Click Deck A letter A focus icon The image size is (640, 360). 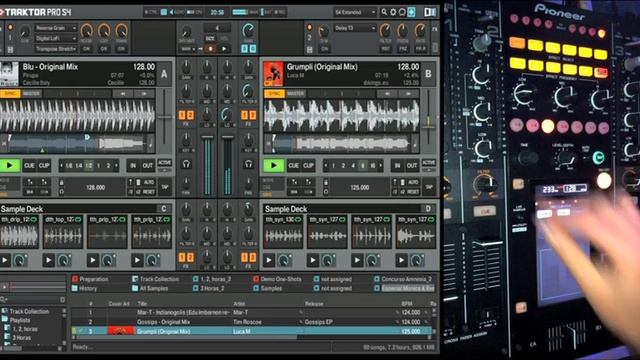(164, 74)
